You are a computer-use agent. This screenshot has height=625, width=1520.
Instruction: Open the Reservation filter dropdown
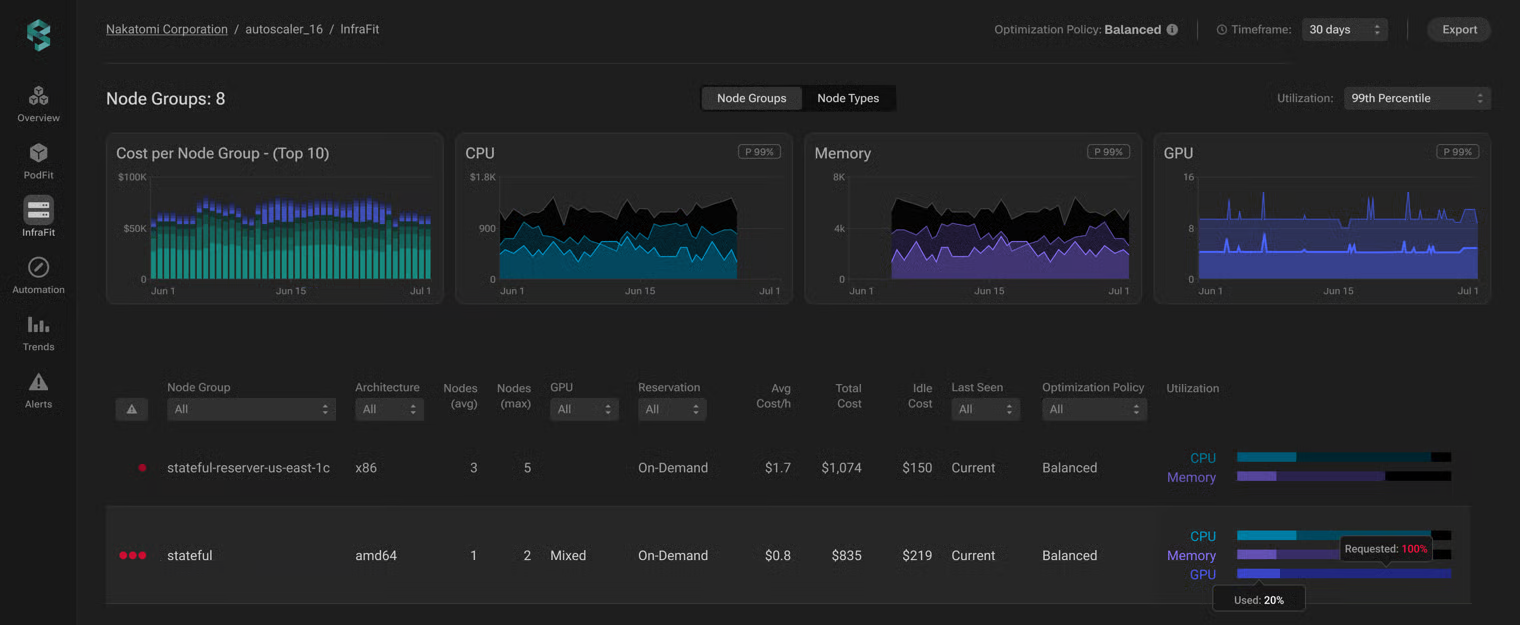[672, 409]
